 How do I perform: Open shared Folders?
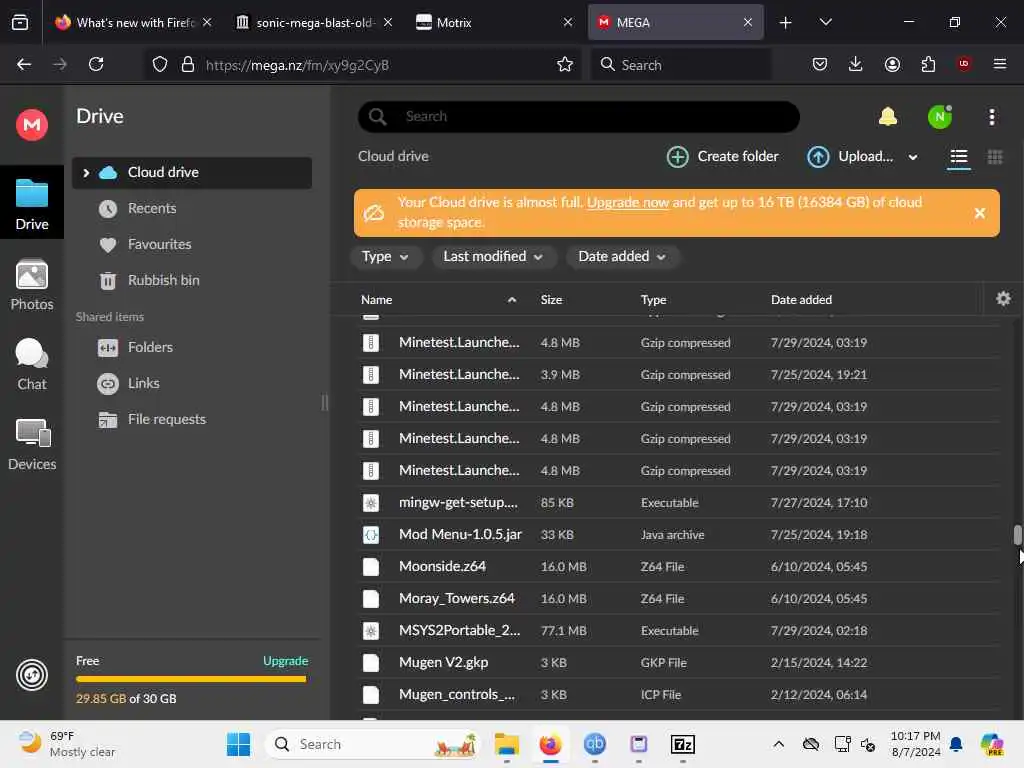click(150, 347)
